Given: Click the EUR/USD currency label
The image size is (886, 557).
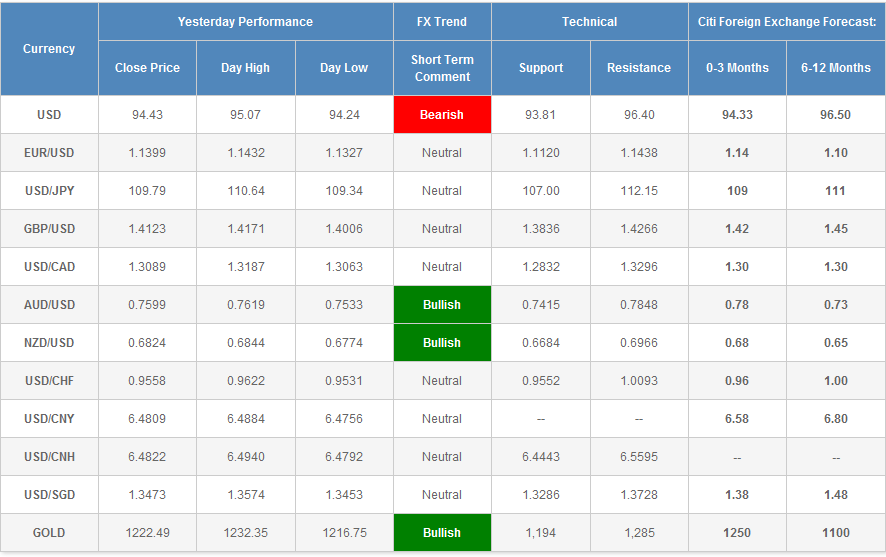Looking at the screenshot, I should click(x=49, y=153).
